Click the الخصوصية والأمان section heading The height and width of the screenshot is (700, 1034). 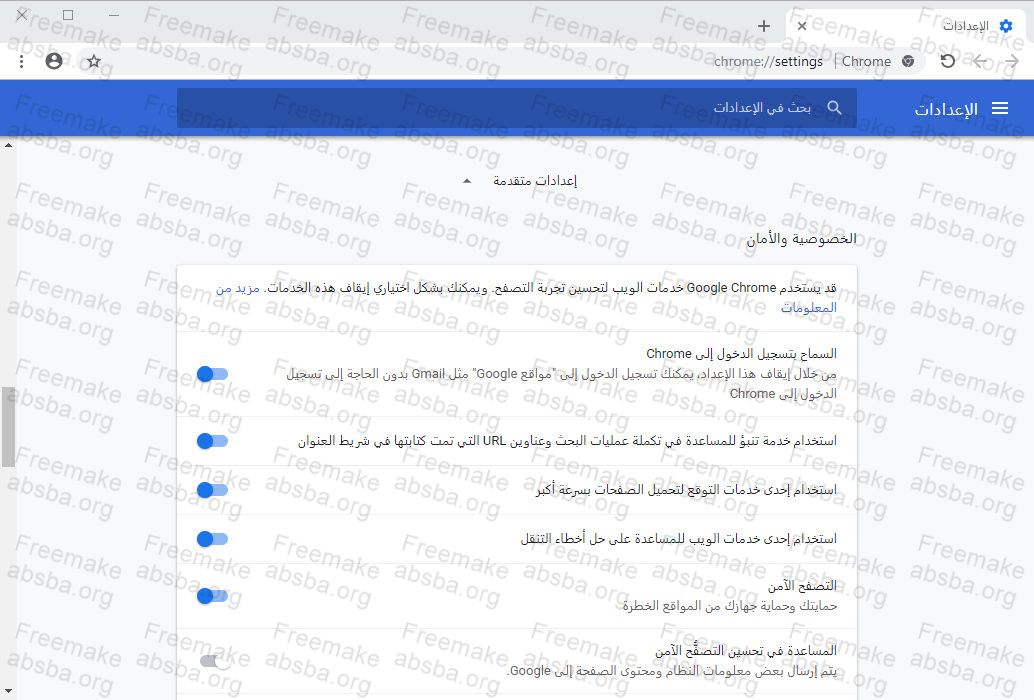point(801,239)
